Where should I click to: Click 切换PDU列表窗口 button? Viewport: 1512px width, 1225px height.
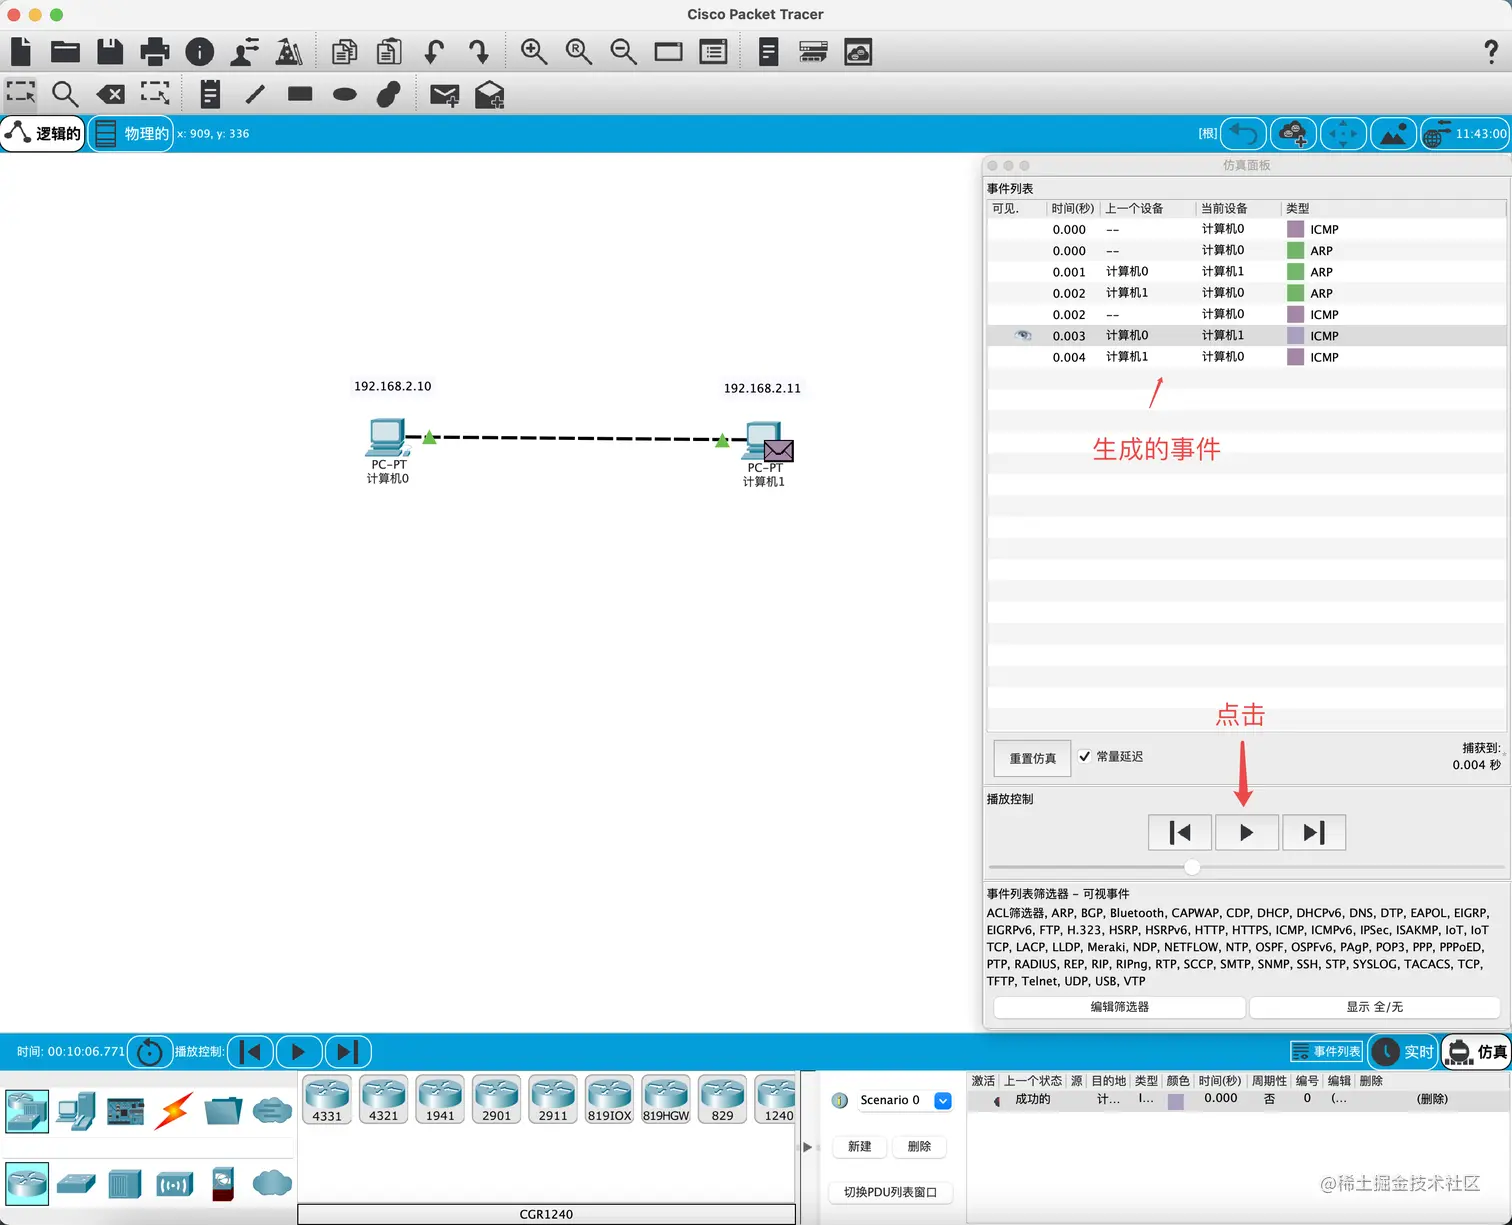[890, 1192]
